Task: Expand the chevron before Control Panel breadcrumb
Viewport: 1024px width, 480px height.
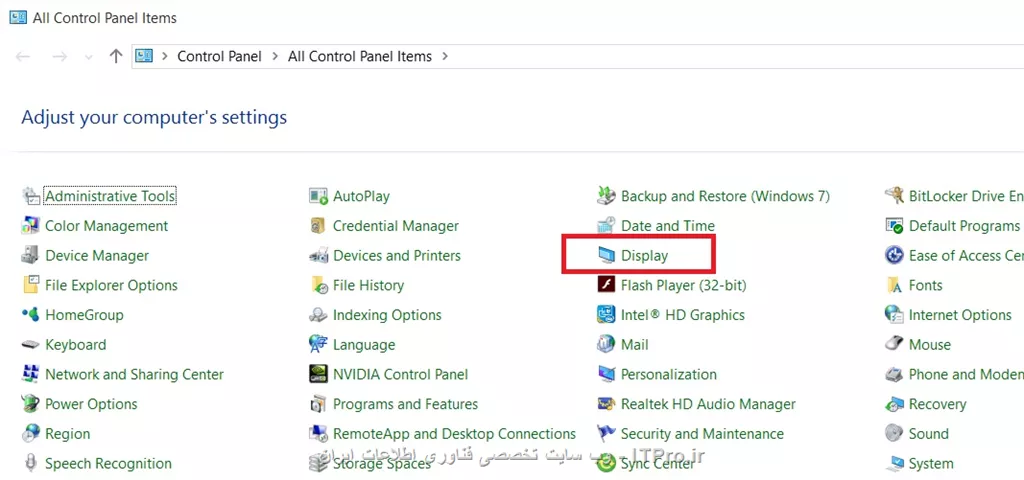Action: pyautogui.click(x=165, y=57)
